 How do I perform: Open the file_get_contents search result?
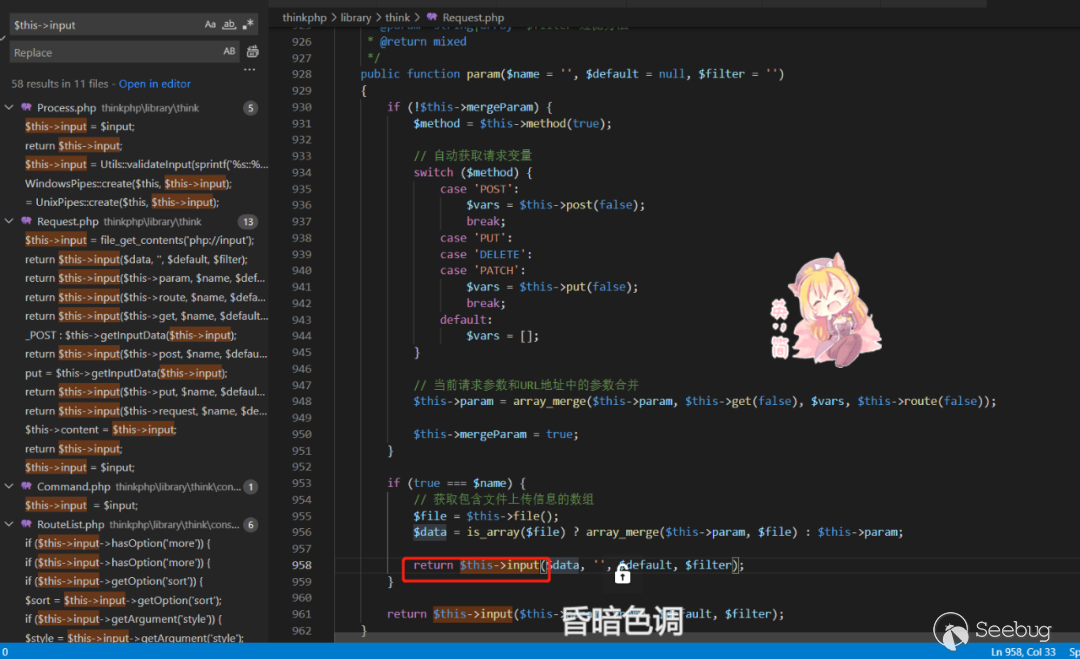coord(140,241)
